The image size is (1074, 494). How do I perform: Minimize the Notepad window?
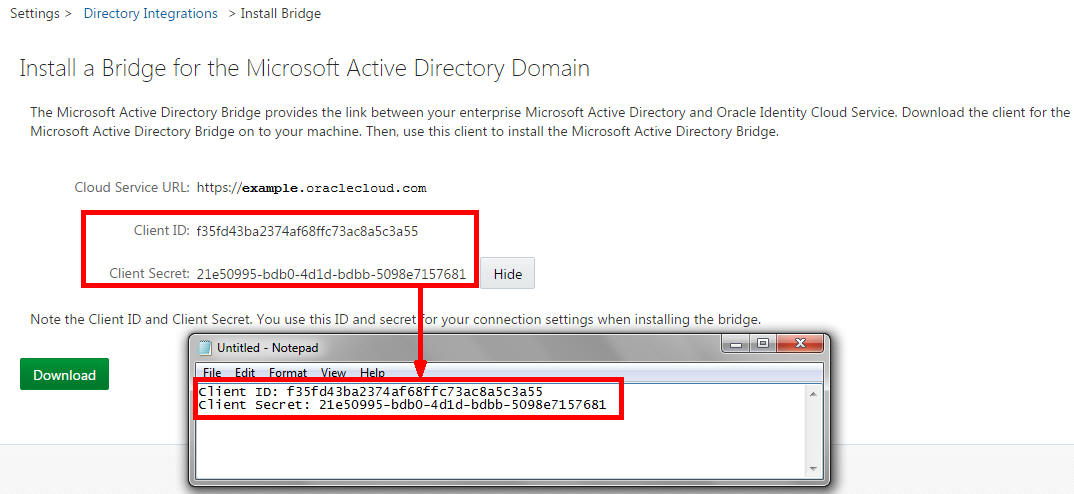pos(736,345)
